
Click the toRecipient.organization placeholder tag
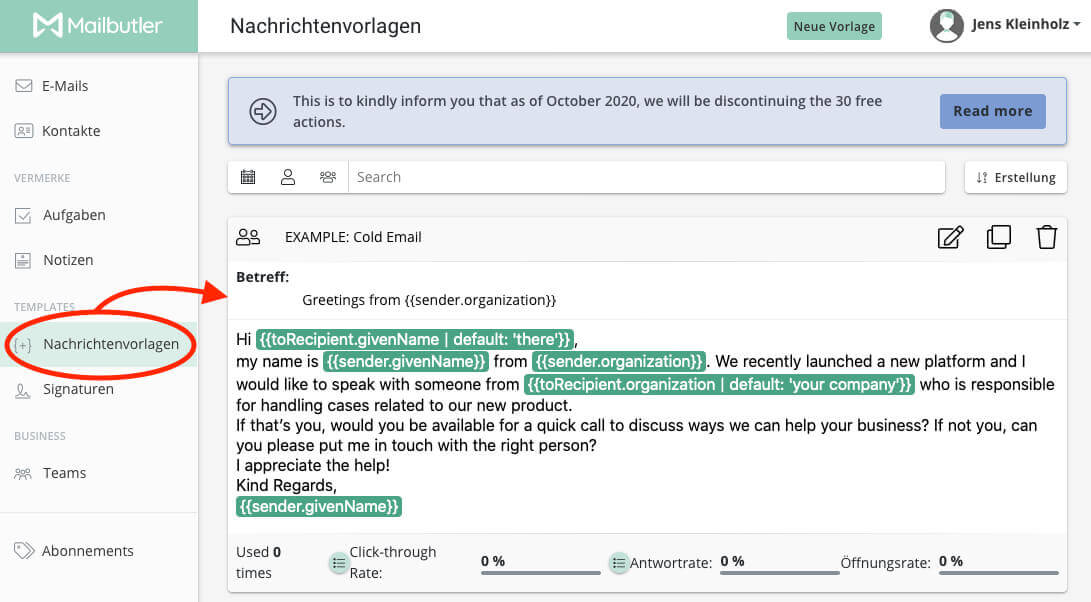(x=719, y=384)
